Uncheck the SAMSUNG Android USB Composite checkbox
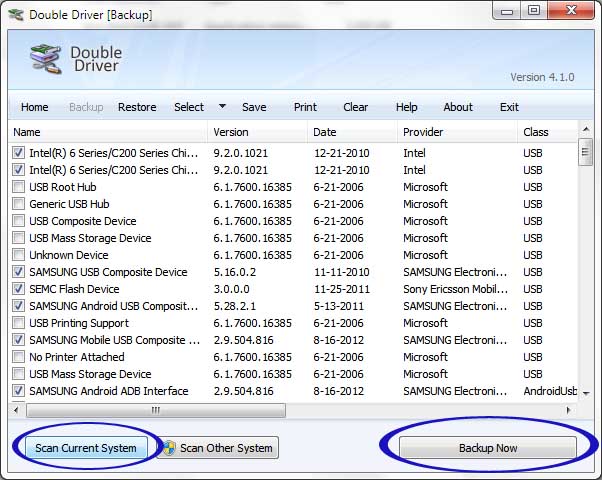 18,306
